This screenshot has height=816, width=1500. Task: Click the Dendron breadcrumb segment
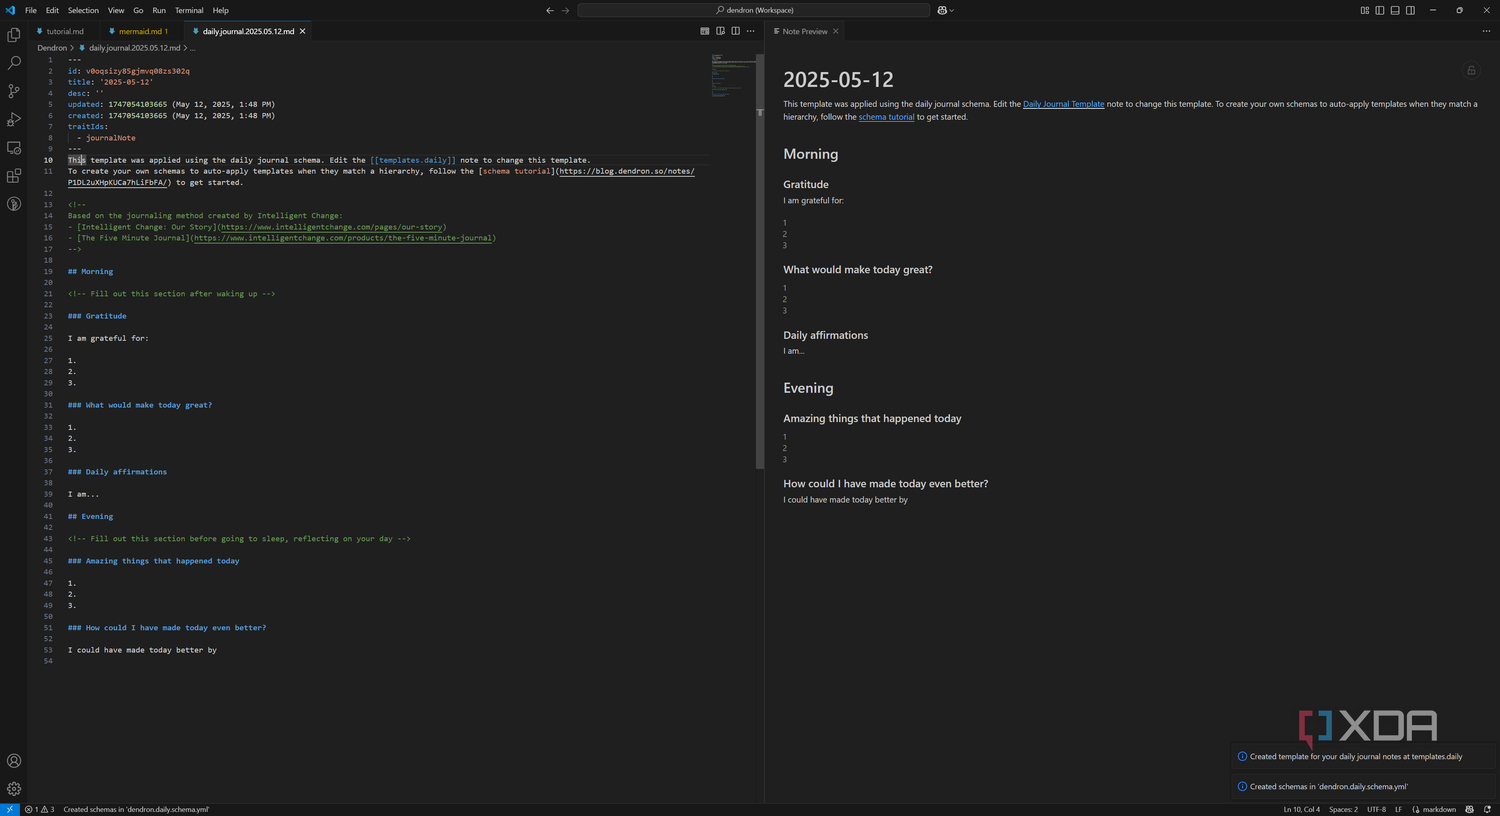tap(52, 48)
